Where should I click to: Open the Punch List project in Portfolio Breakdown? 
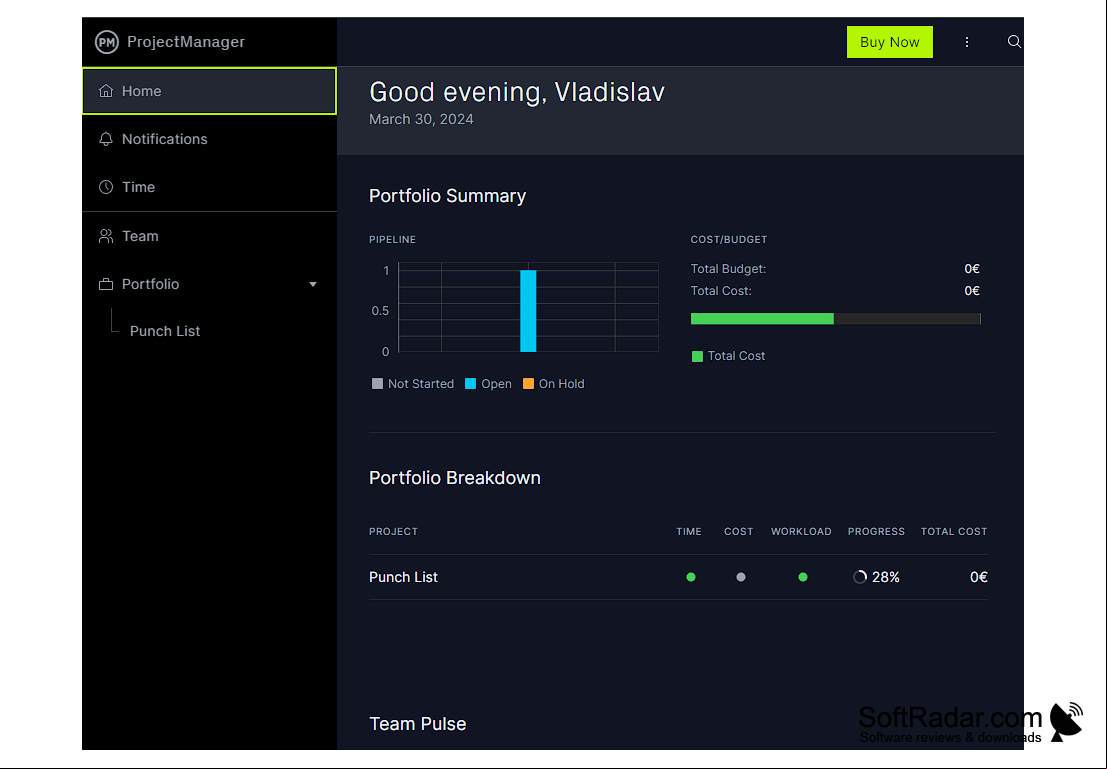[403, 577]
